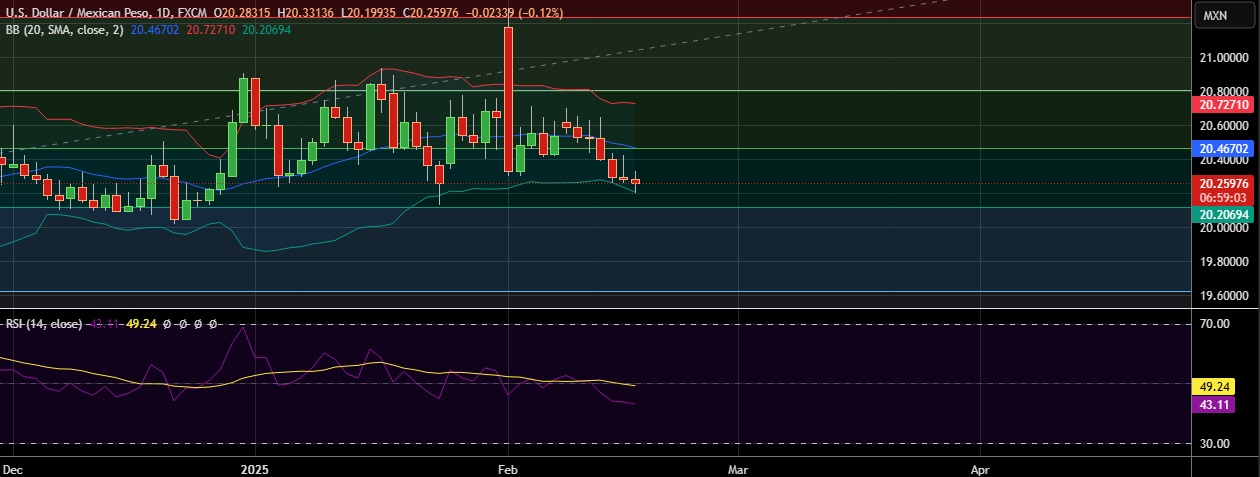The image size is (1260, 477).
Task: Click the 19.60000 price scale label
Action: coord(1223,296)
